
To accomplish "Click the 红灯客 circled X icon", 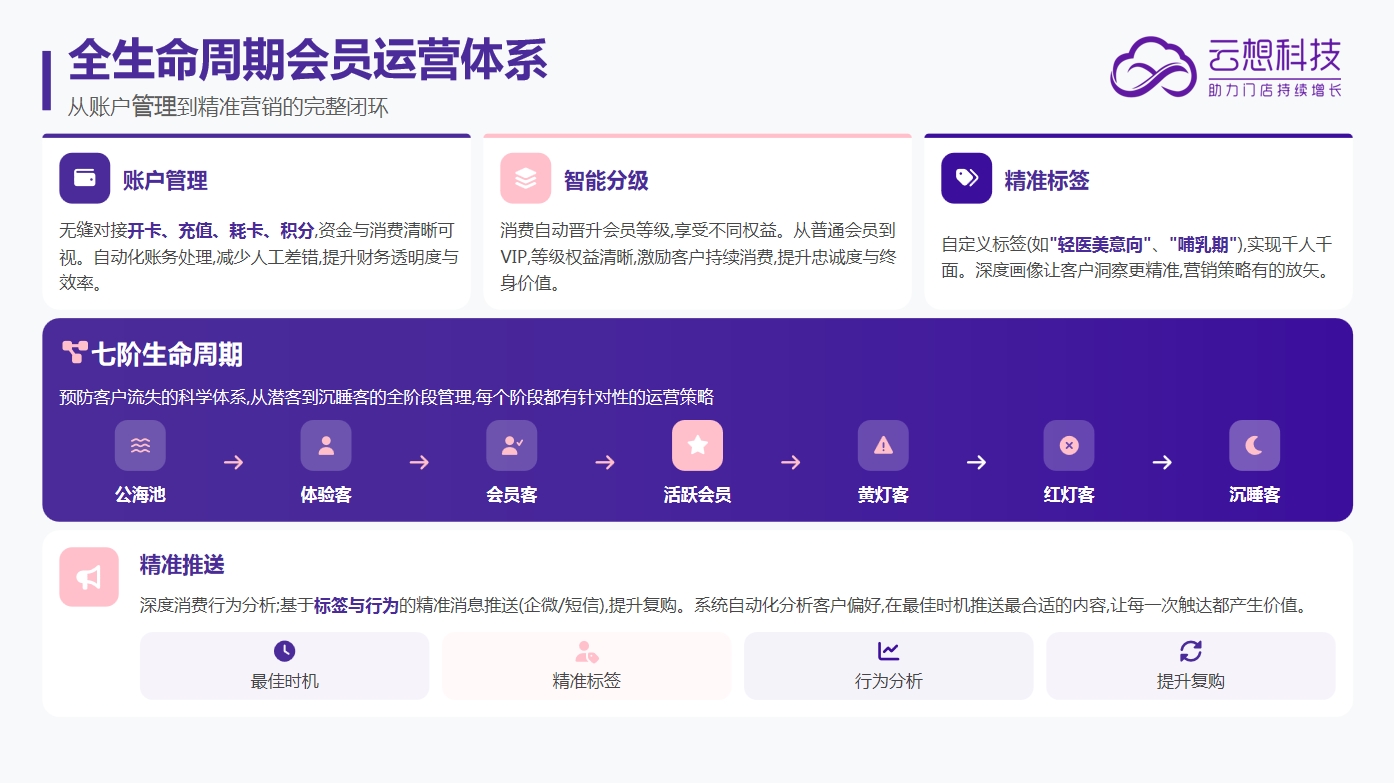I will point(1068,446).
